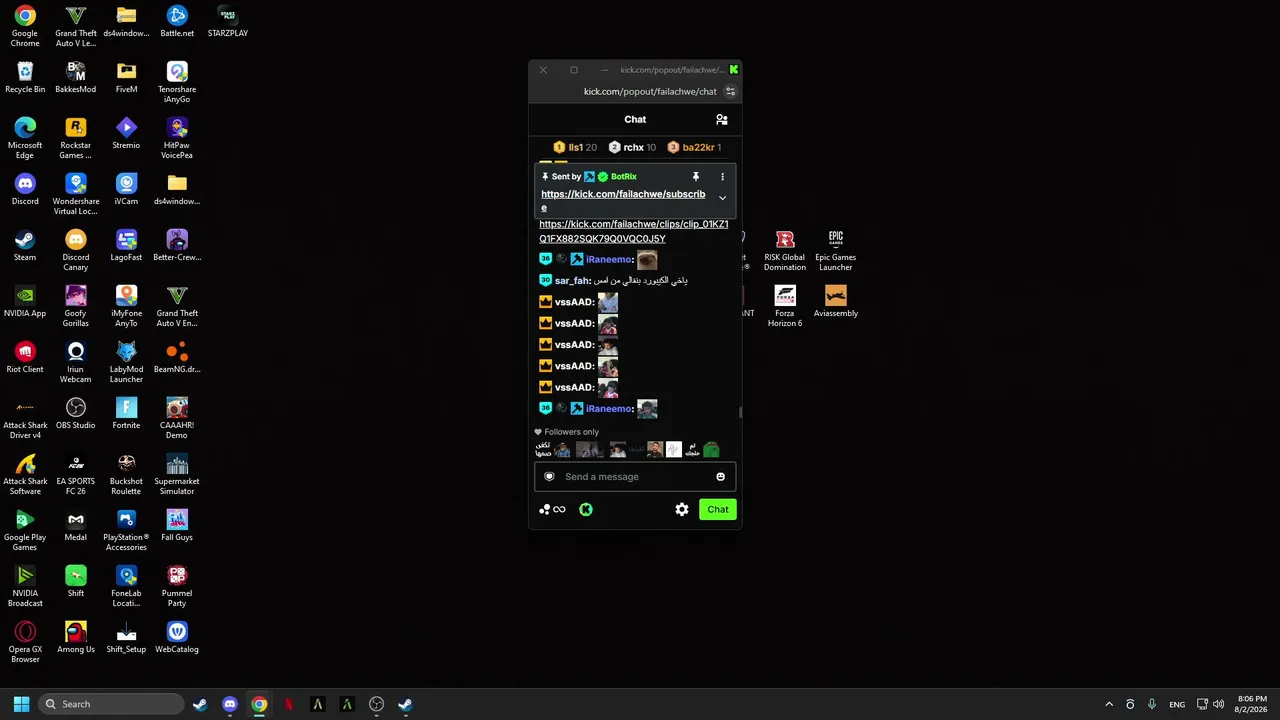1280x720 pixels.
Task: Click the green Kick K coin icon
Action: (586, 510)
